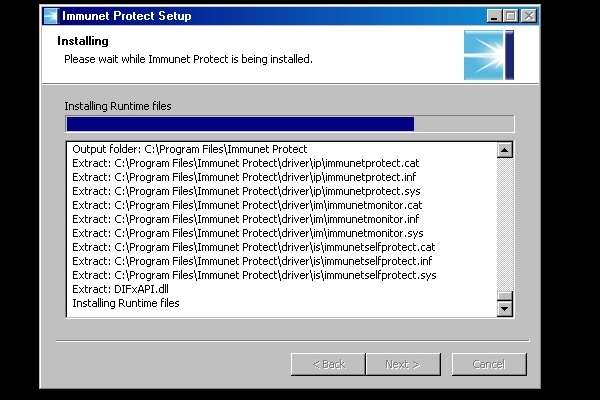Click the 'Installing' header title

tap(83, 41)
